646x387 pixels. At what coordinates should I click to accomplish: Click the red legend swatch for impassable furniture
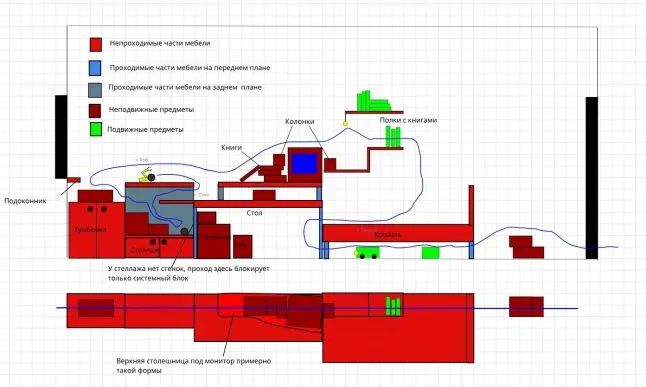point(96,45)
